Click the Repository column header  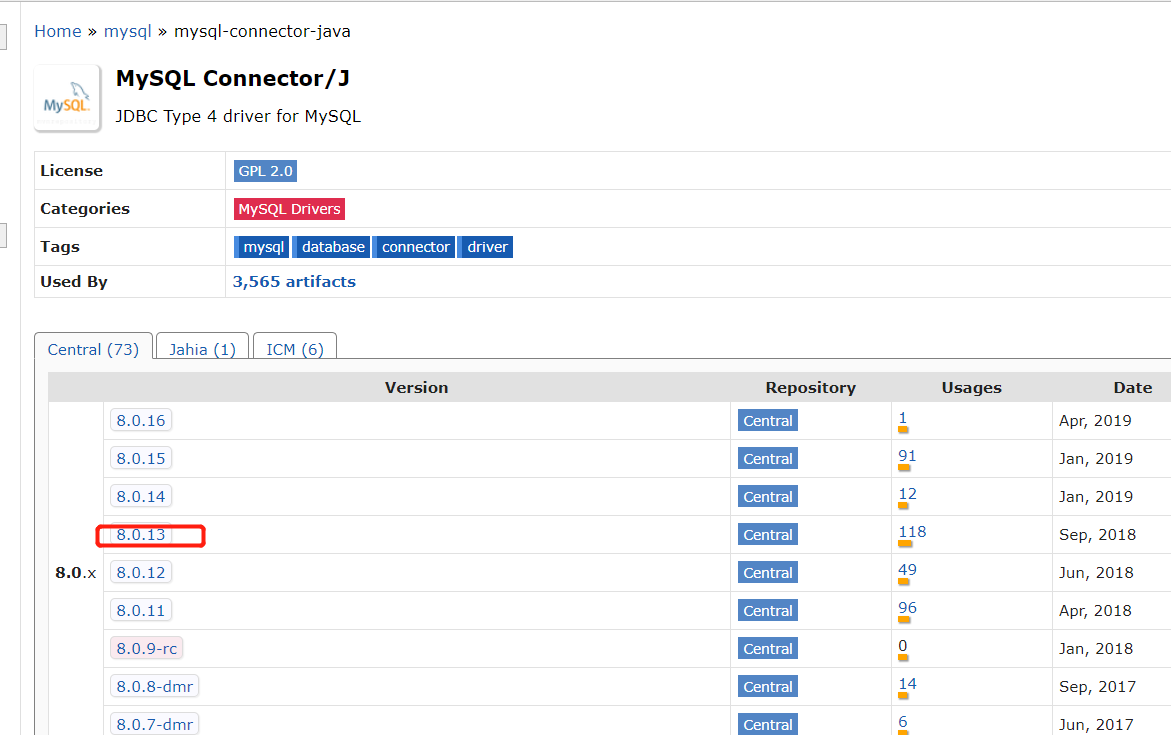click(810, 388)
